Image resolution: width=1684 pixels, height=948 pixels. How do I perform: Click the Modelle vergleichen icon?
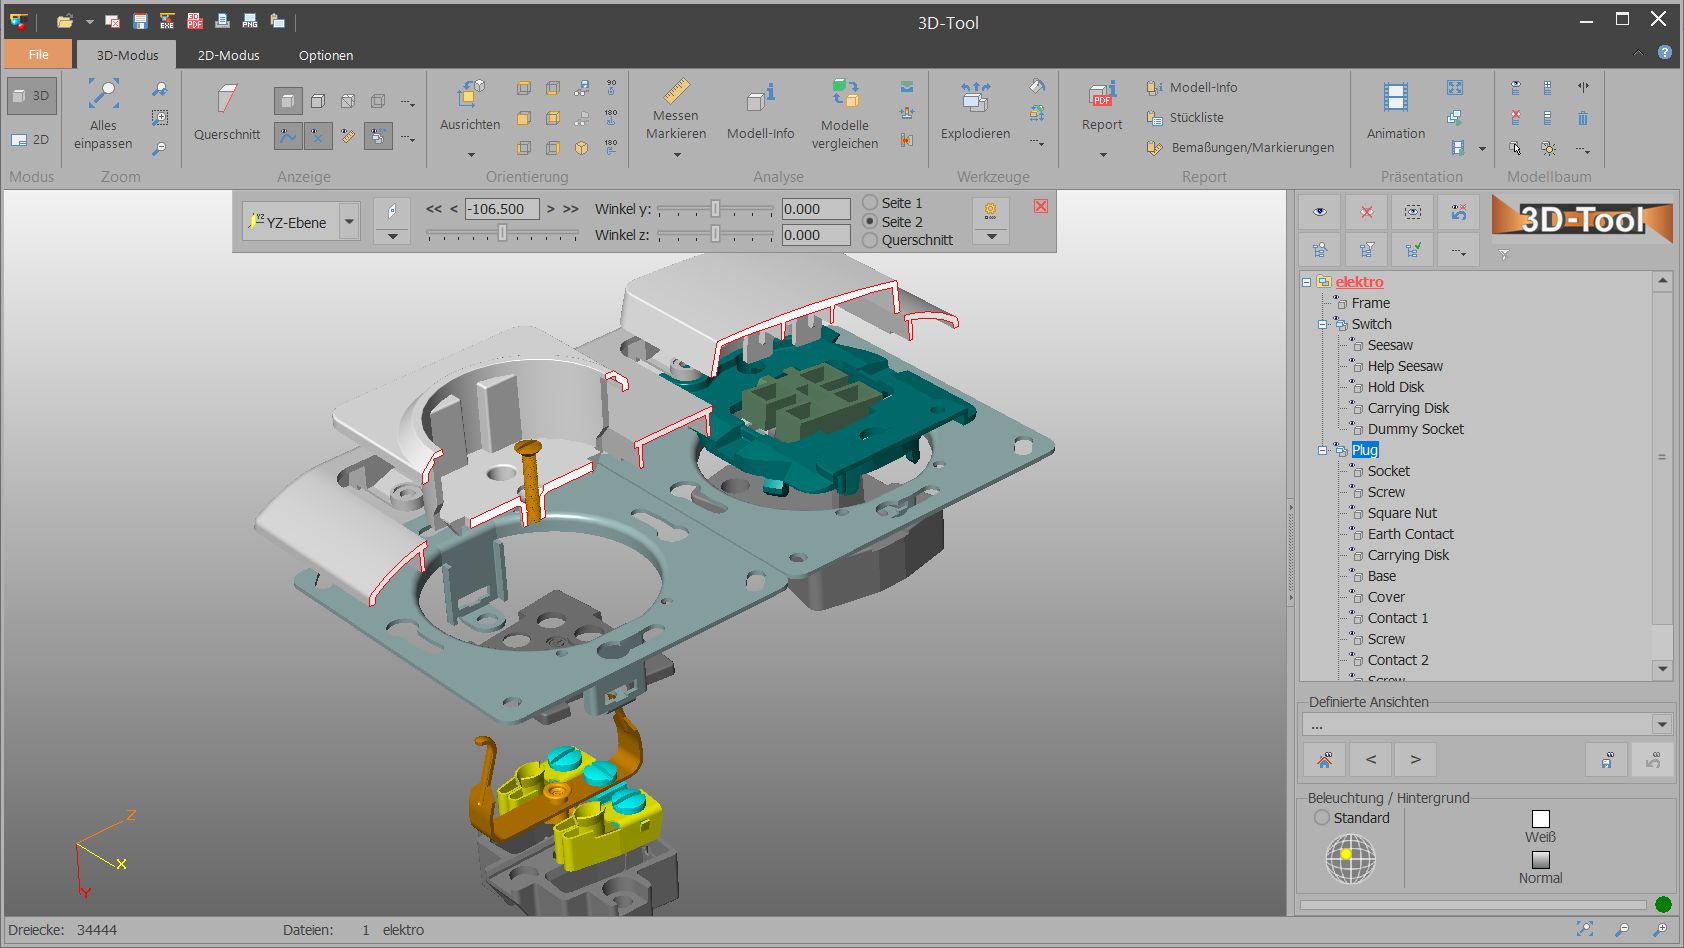(x=845, y=94)
